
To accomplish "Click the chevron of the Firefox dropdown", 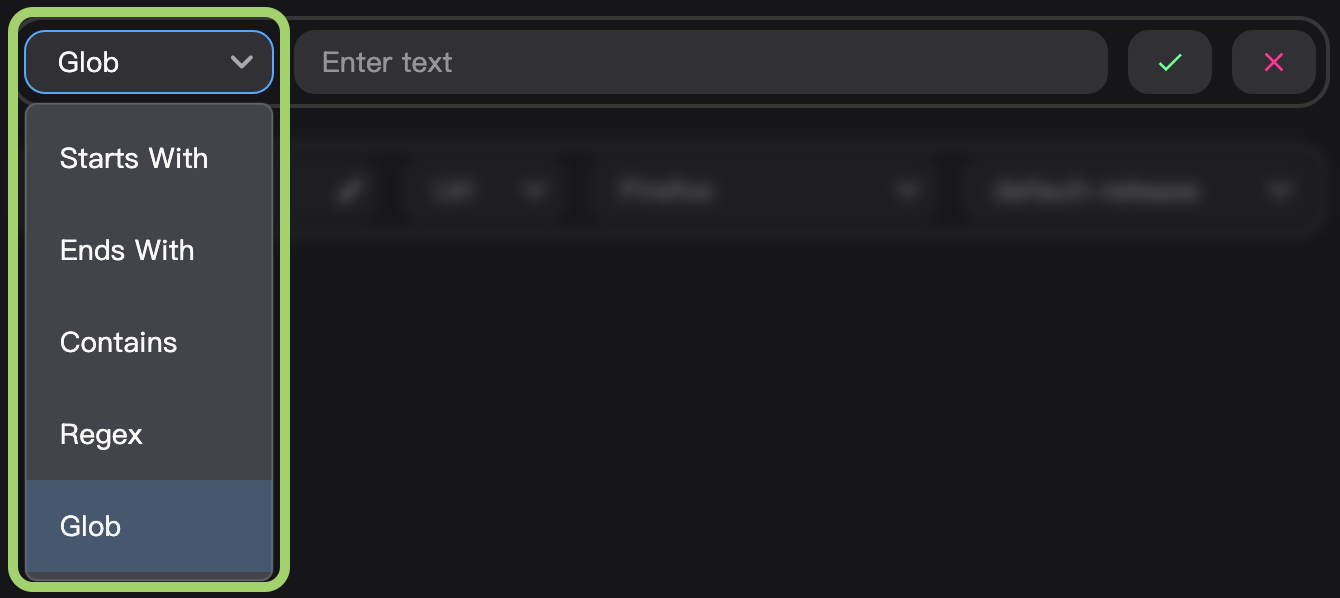I will click(x=907, y=190).
